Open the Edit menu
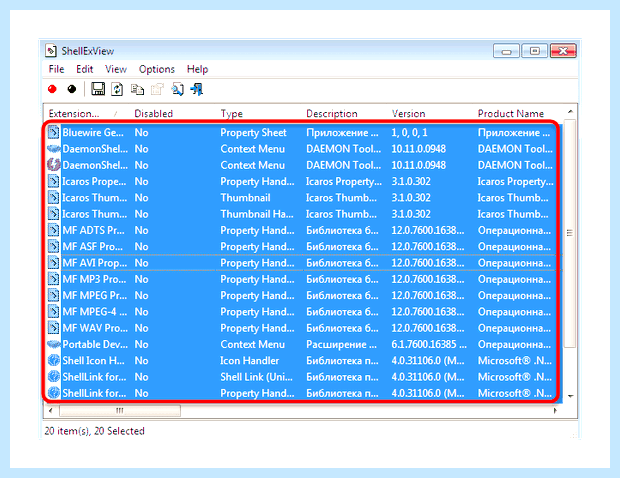The width and height of the screenshot is (620, 478). coord(85,69)
